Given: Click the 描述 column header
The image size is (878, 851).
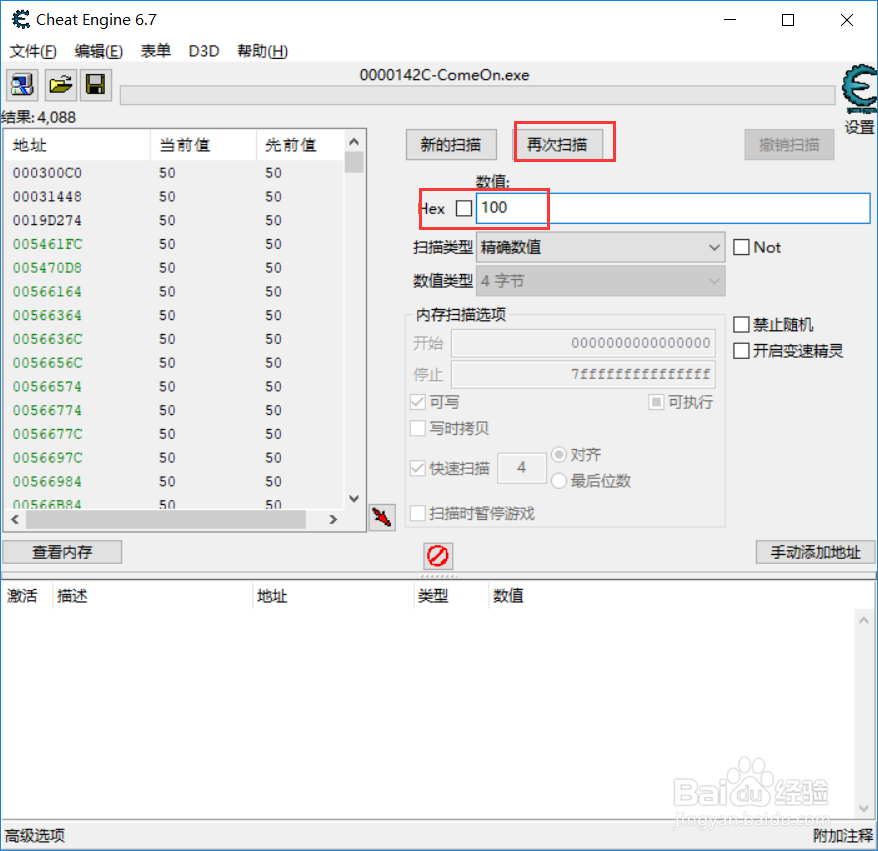Looking at the screenshot, I should 152,596.
